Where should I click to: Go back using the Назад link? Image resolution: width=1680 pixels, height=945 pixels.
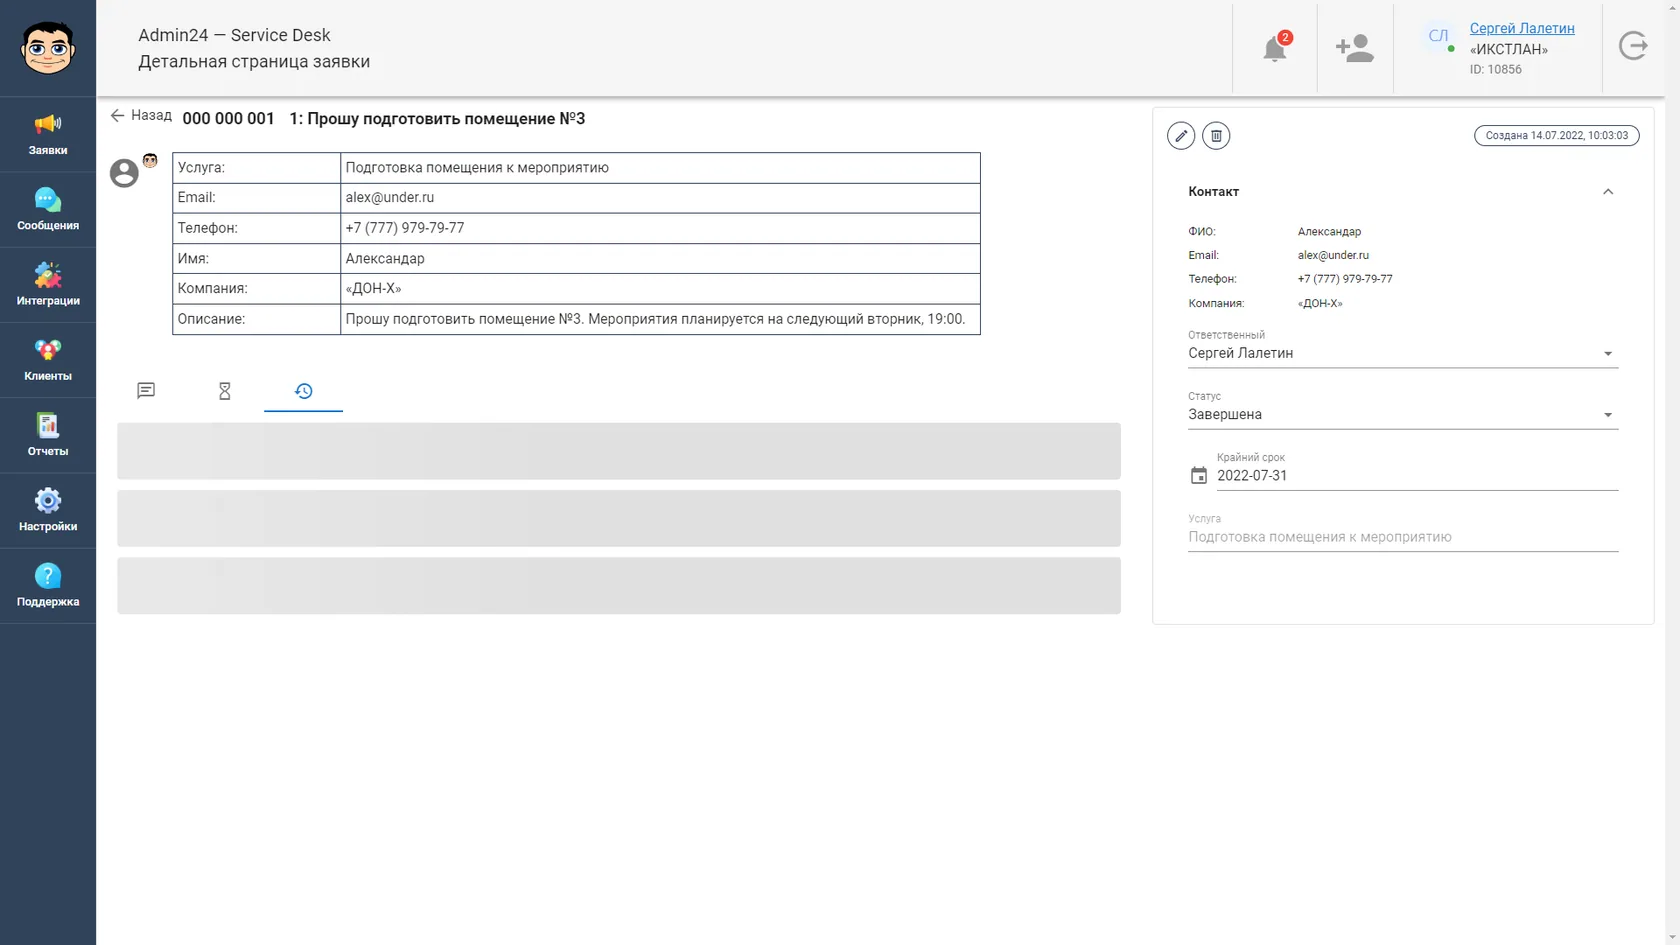[141, 116]
